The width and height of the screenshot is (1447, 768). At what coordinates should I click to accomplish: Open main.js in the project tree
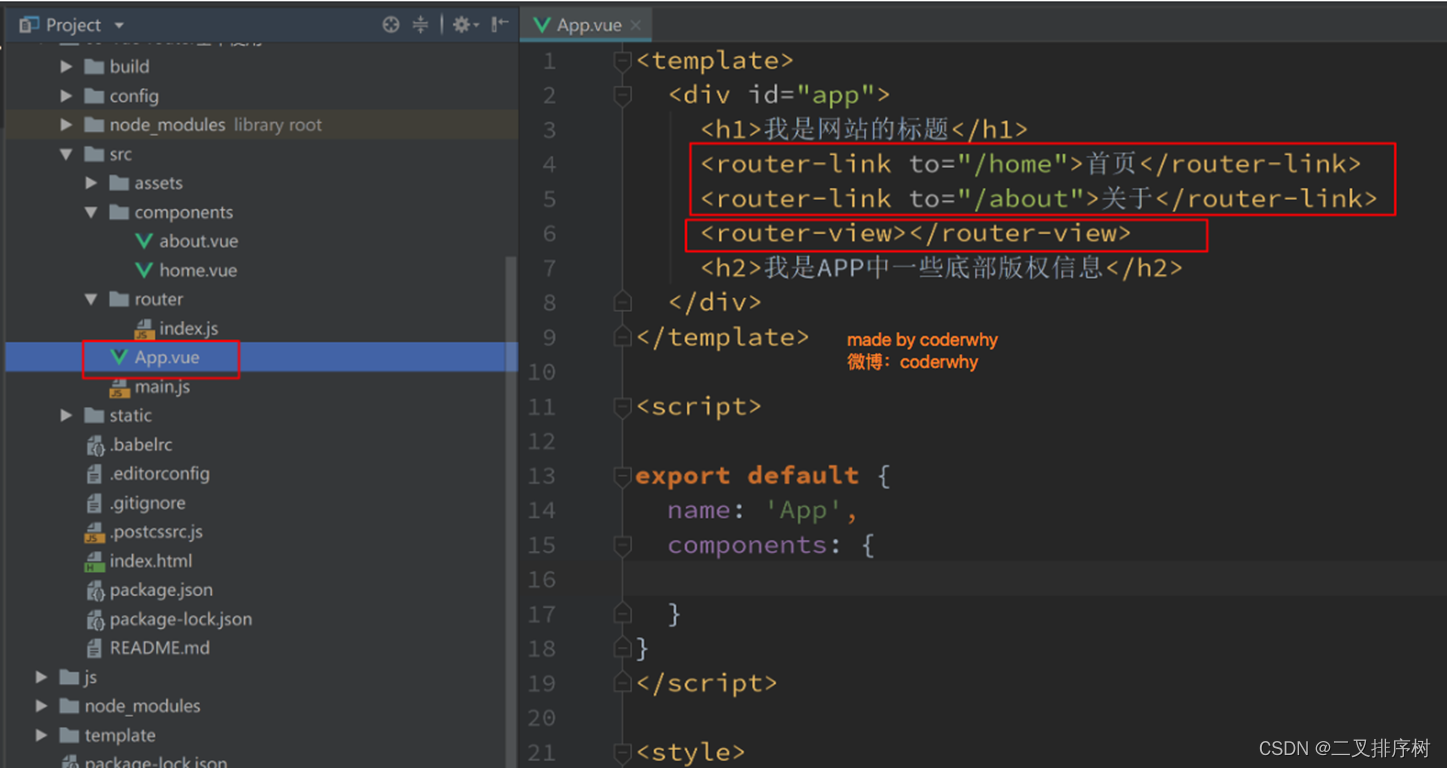coord(162,386)
